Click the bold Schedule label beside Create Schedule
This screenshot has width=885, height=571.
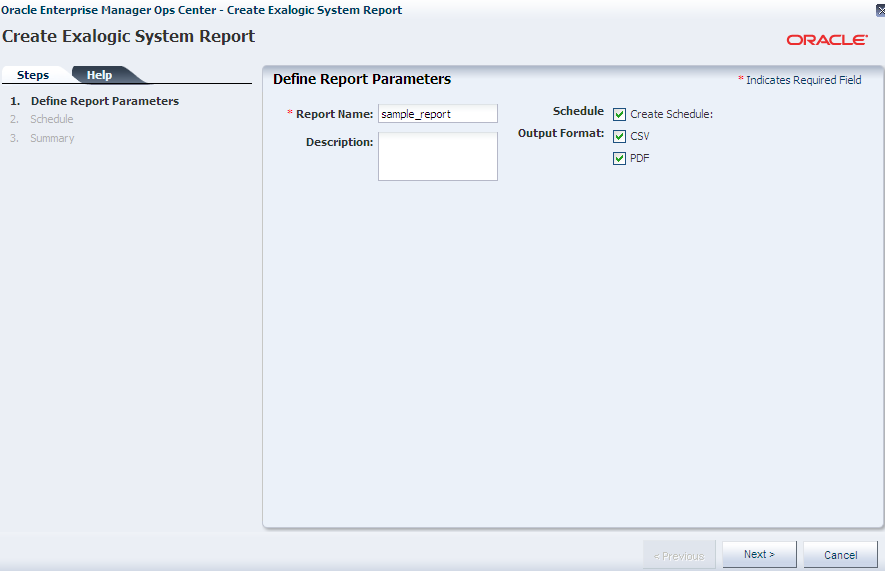(x=578, y=111)
